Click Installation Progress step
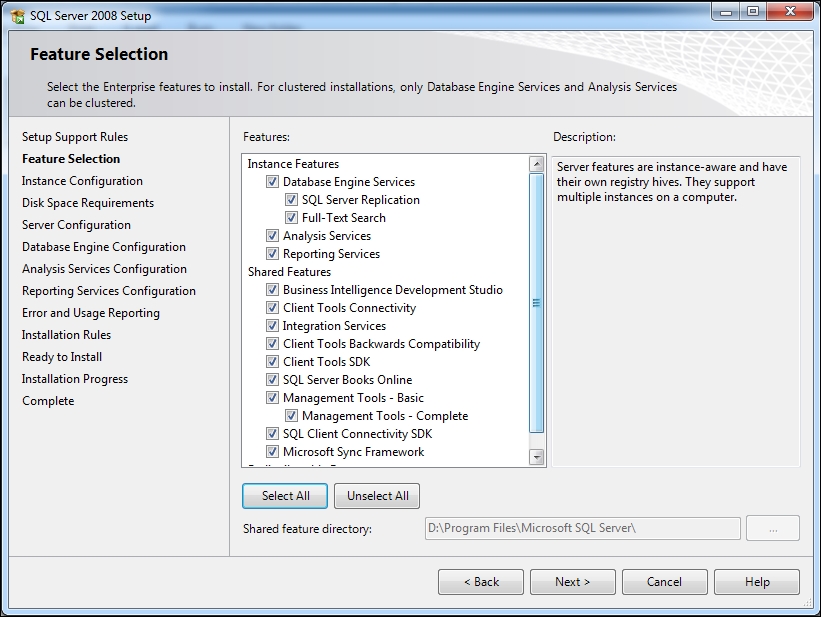The image size is (821, 617). pyautogui.click(x=75, y=379)
